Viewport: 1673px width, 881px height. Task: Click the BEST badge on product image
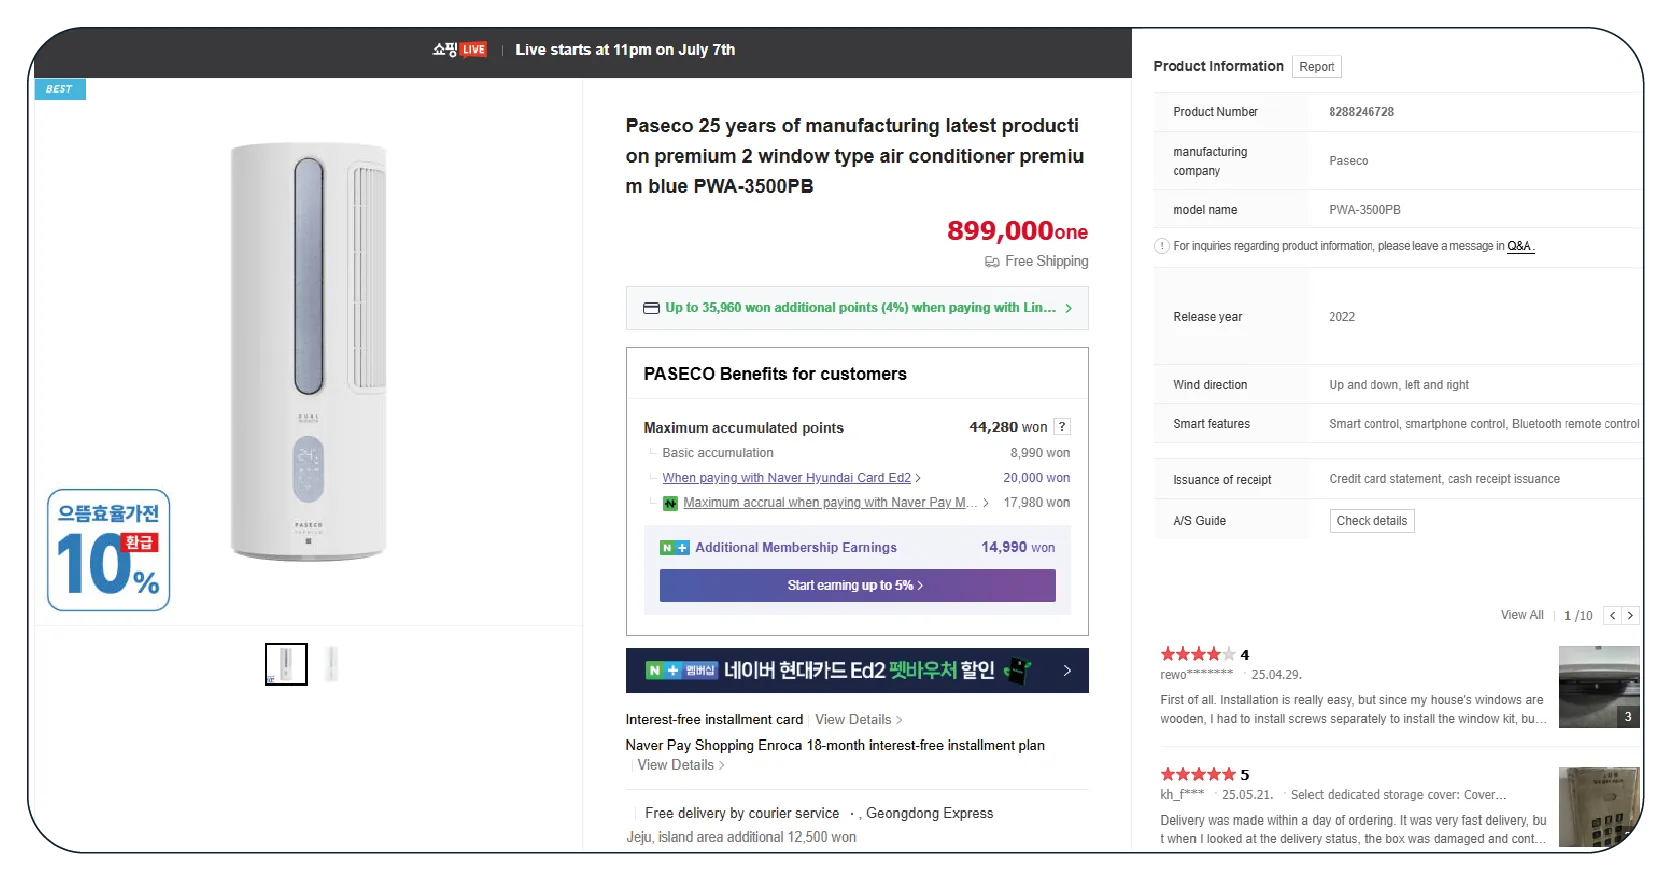coord(60,90)
